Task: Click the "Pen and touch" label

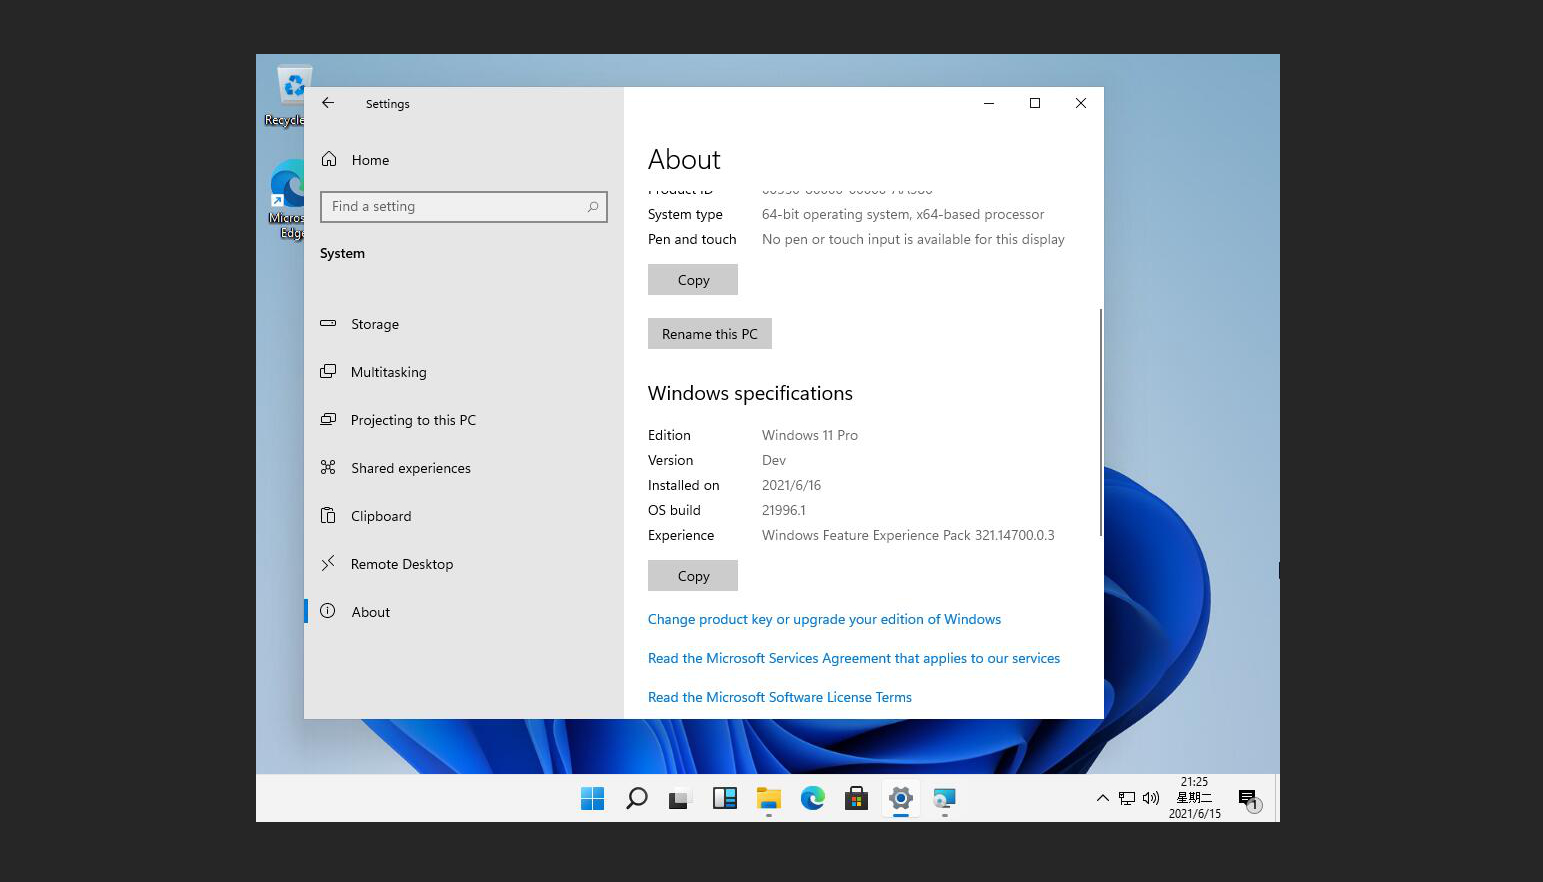Action: click(692, 239)
